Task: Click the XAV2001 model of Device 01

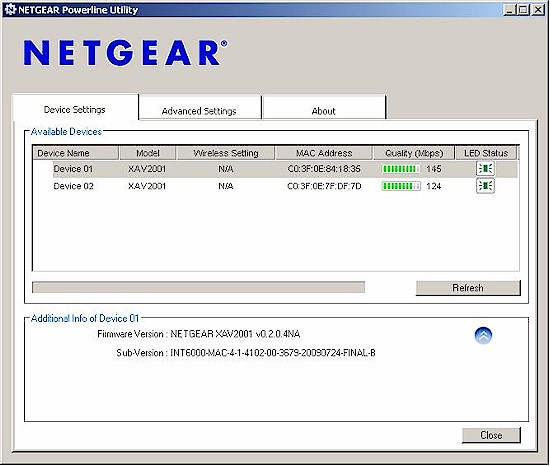Action: 147,169
